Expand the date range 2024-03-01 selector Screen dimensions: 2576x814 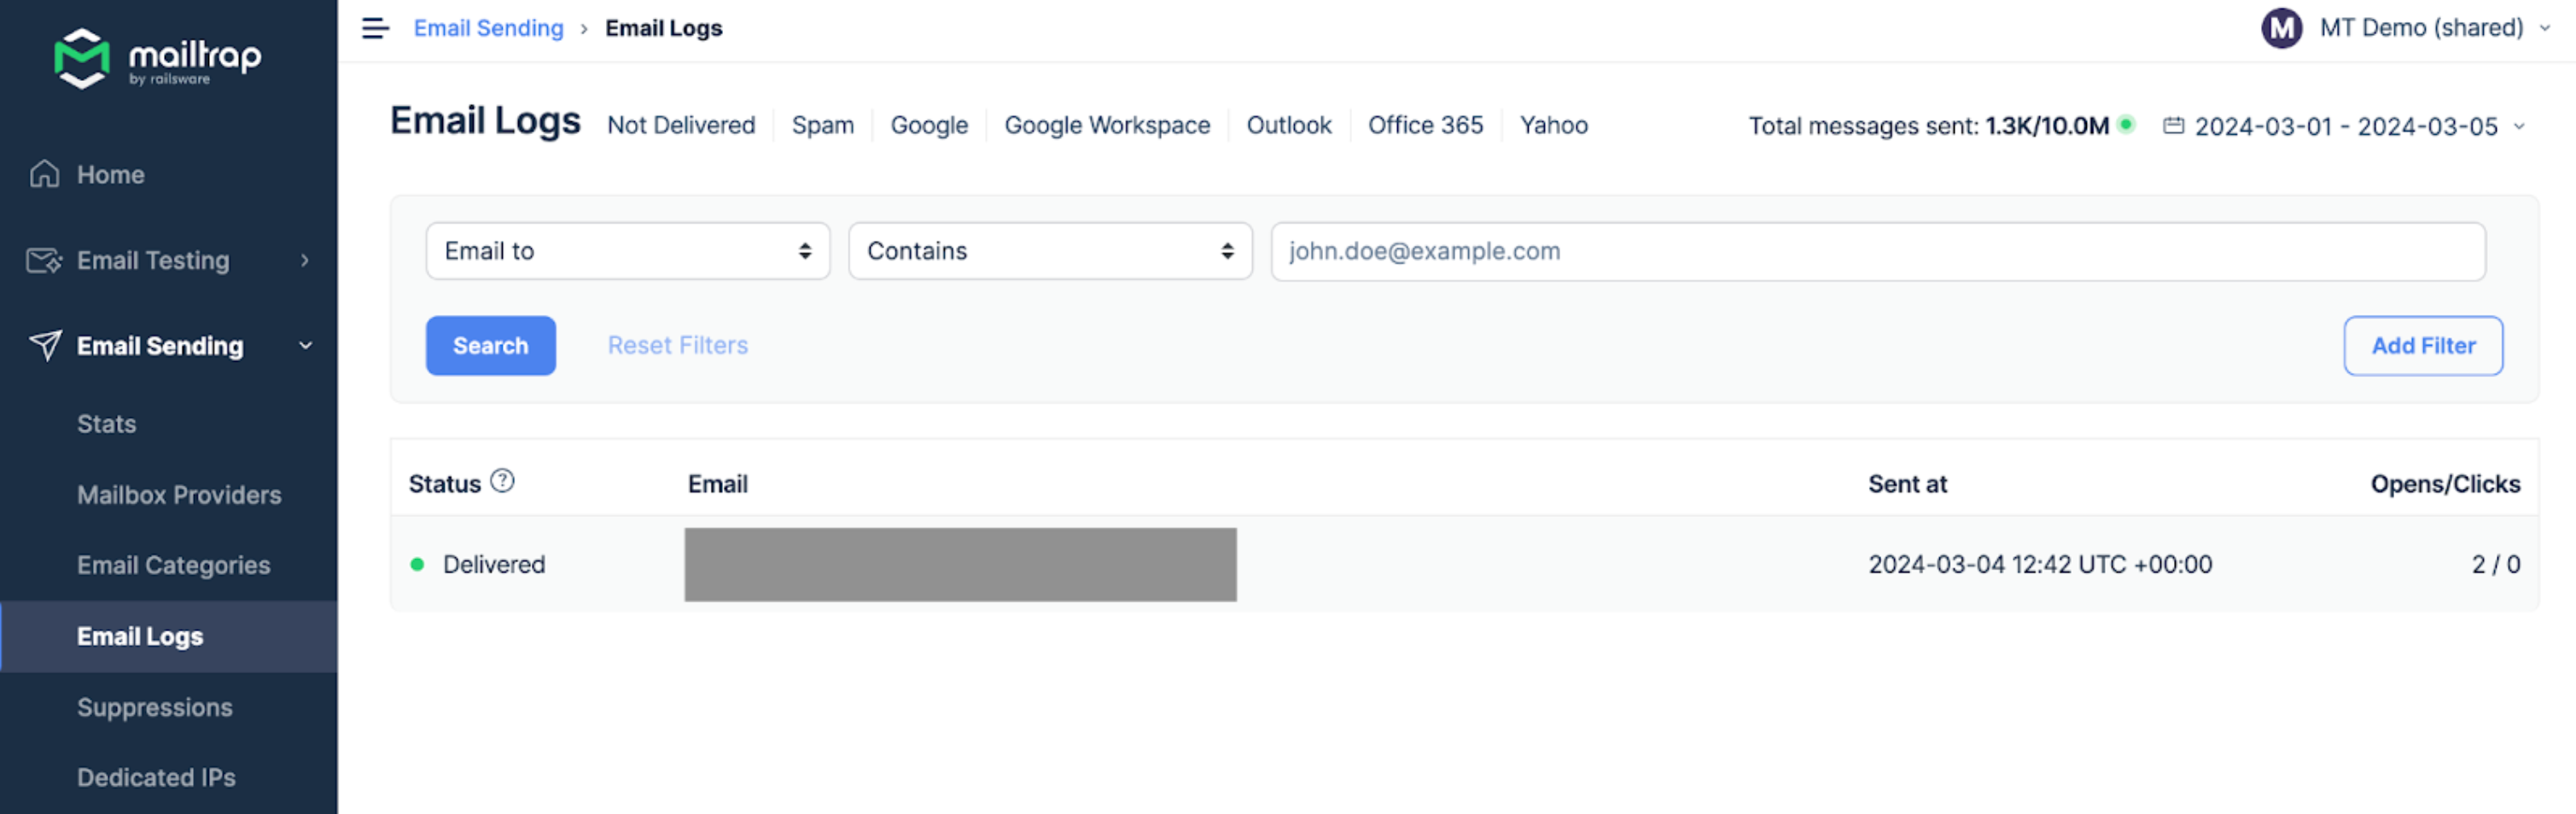pyautogui.click(x=2345, y=126)
